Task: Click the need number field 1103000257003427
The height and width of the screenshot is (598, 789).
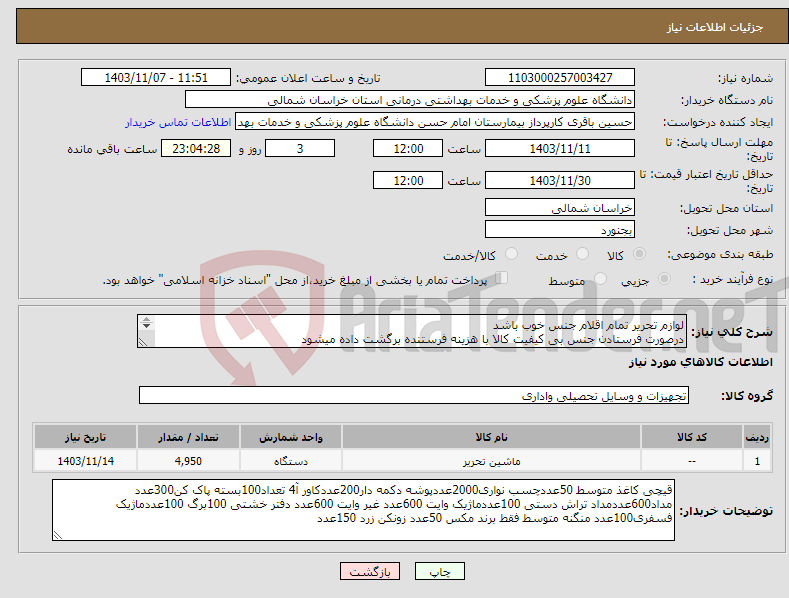Action: point(560,78)
